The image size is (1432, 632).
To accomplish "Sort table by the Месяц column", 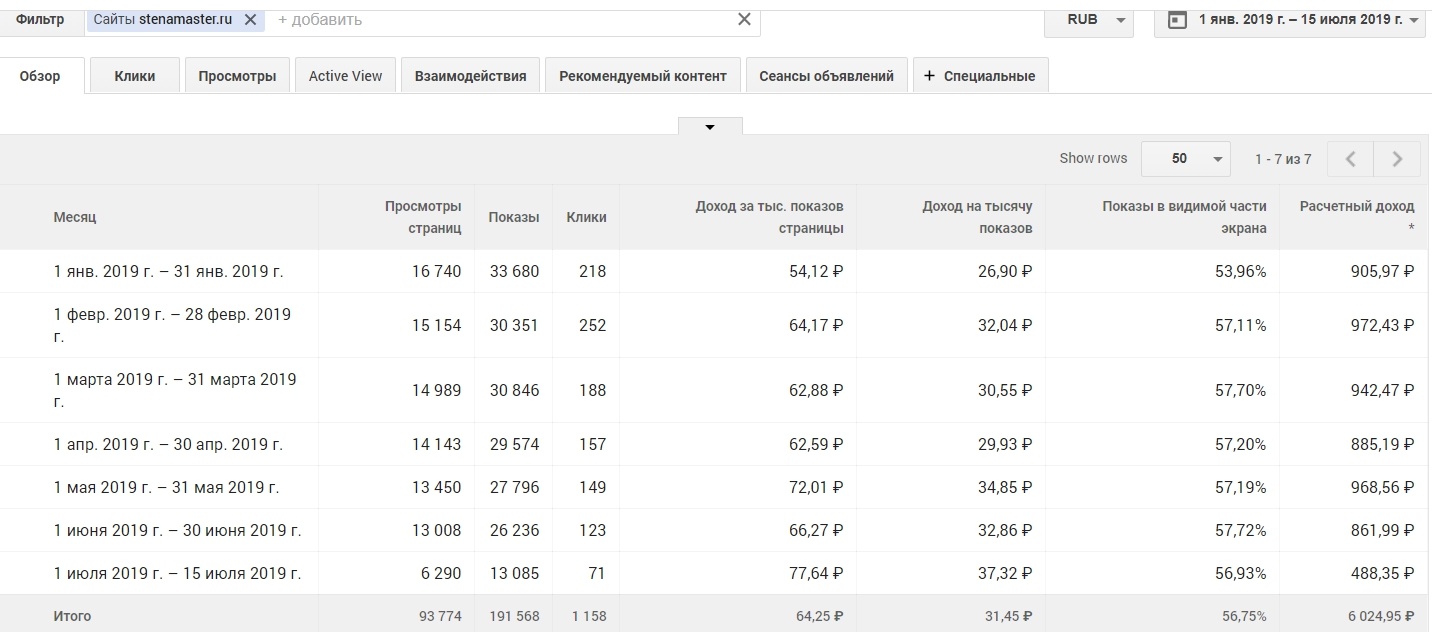I will 75,217.
